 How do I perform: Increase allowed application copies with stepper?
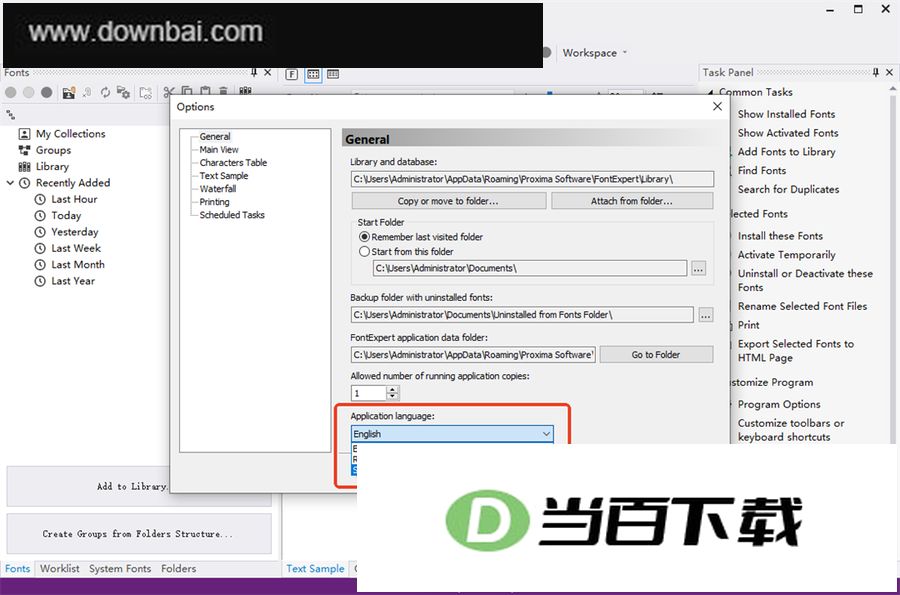click(x=393, y=389)
